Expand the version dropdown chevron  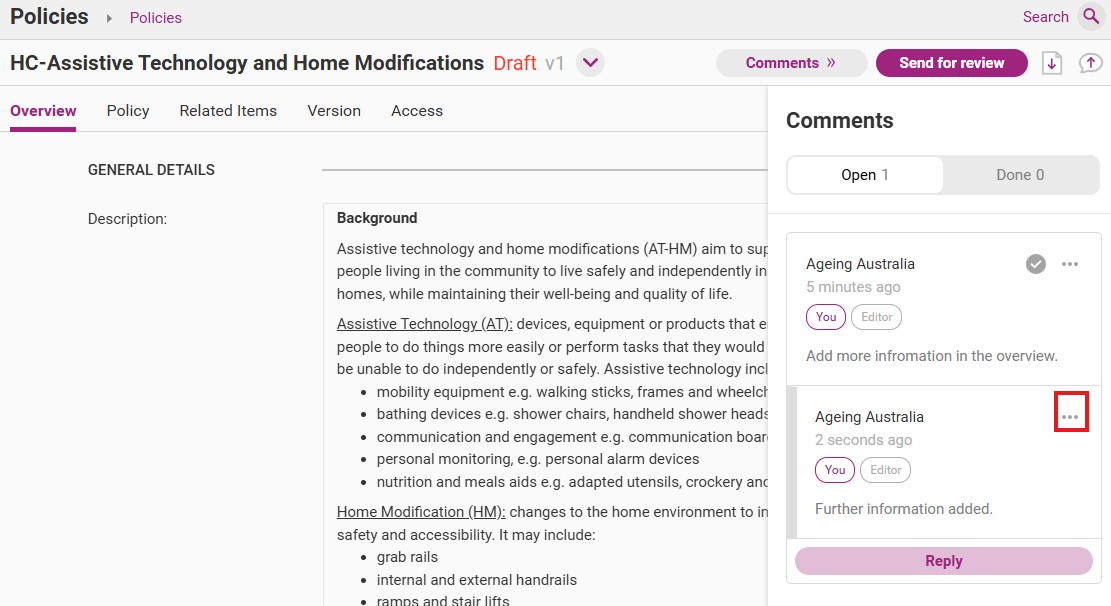point(590,63)
